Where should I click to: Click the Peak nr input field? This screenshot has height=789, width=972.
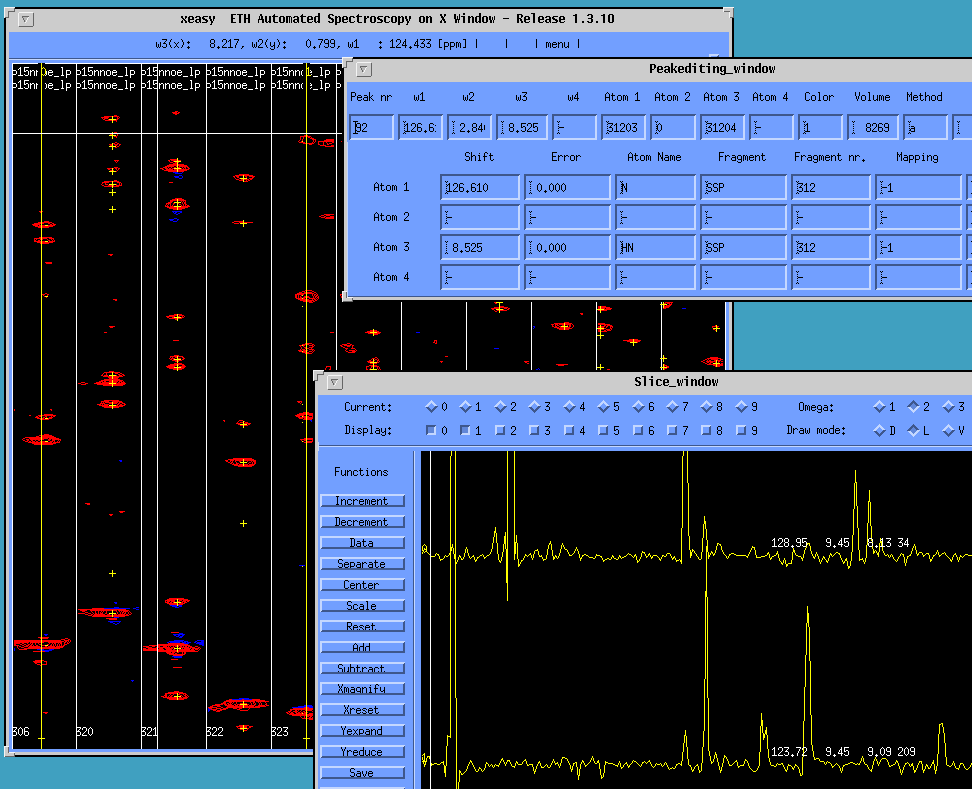pos(372,127)
